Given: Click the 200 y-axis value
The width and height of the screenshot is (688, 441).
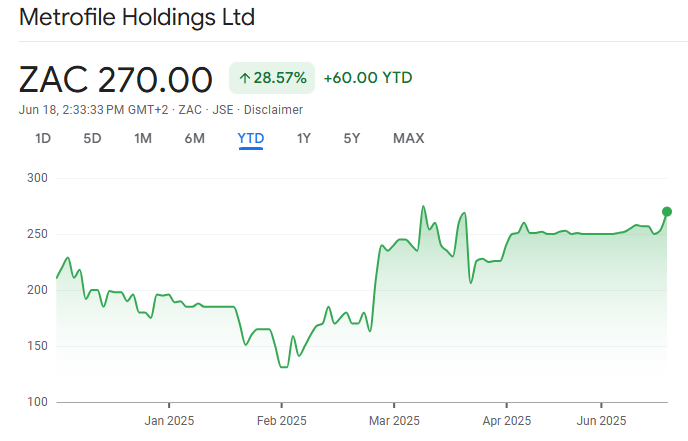Looking at the screenshot, I should pos(37,290).
